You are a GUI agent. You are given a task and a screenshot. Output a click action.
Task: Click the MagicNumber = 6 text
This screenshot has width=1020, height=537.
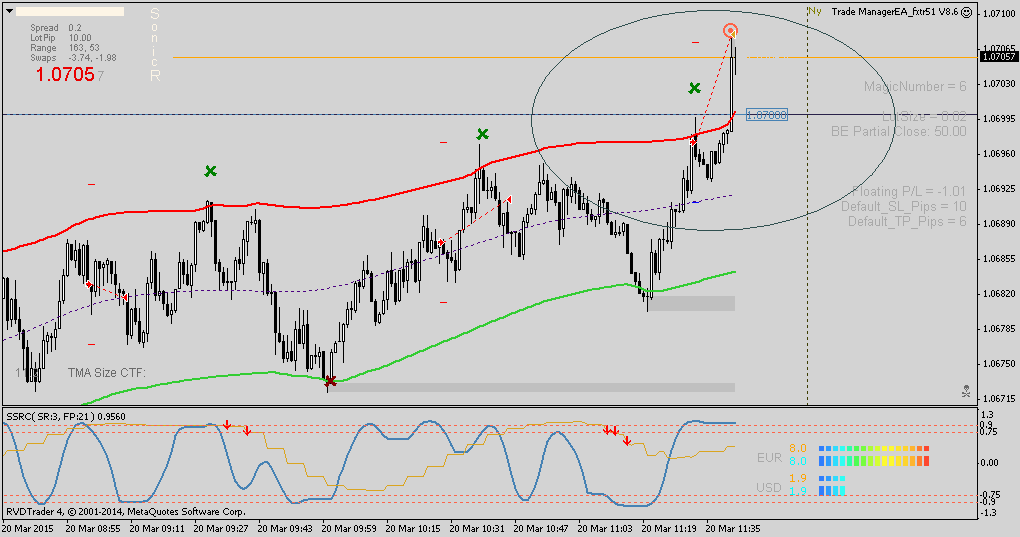tap(915, 86)
